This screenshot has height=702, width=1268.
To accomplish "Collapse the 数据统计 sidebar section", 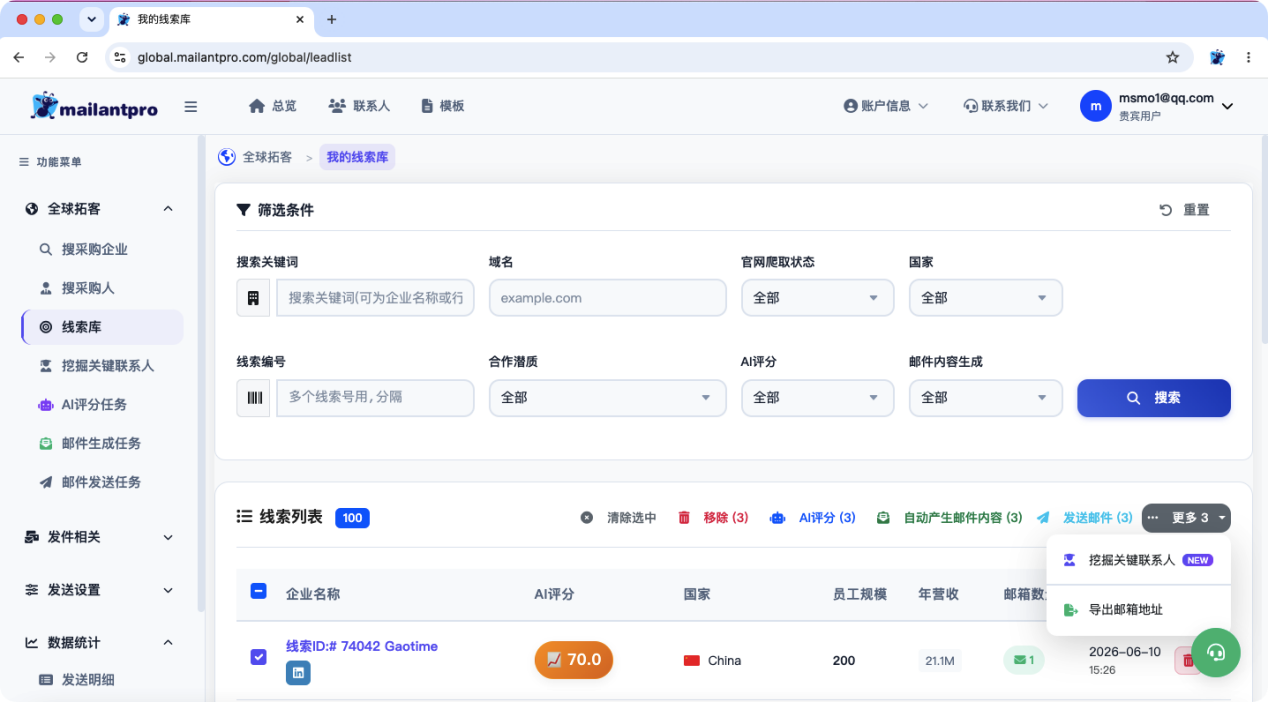I will pyautogui.click(x=168, y=643).
